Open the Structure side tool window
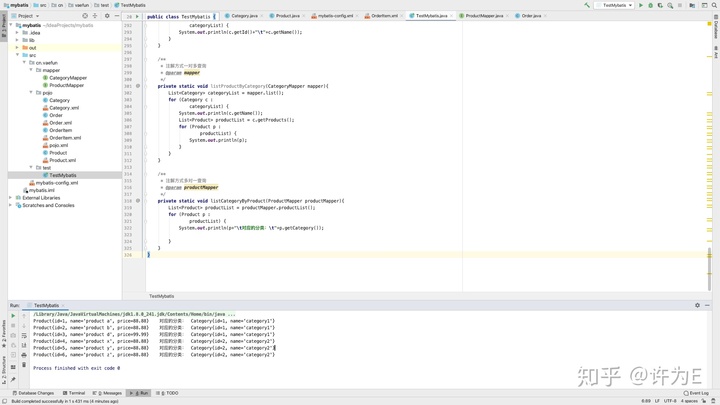 [x=4, y=370]
